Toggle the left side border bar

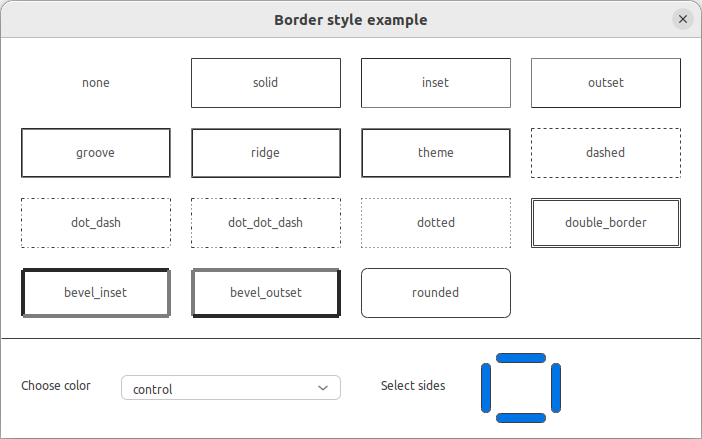[487, 387]
